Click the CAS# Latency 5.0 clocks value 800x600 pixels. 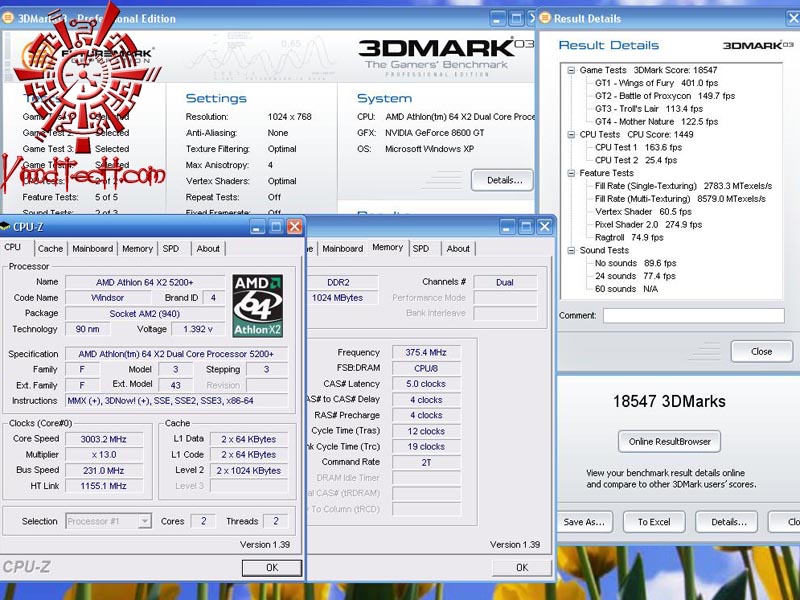(426, 384)
